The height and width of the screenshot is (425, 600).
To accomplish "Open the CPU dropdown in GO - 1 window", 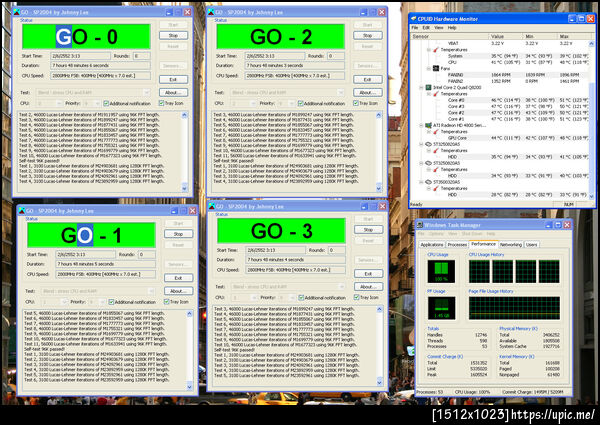I will [64, 302].
